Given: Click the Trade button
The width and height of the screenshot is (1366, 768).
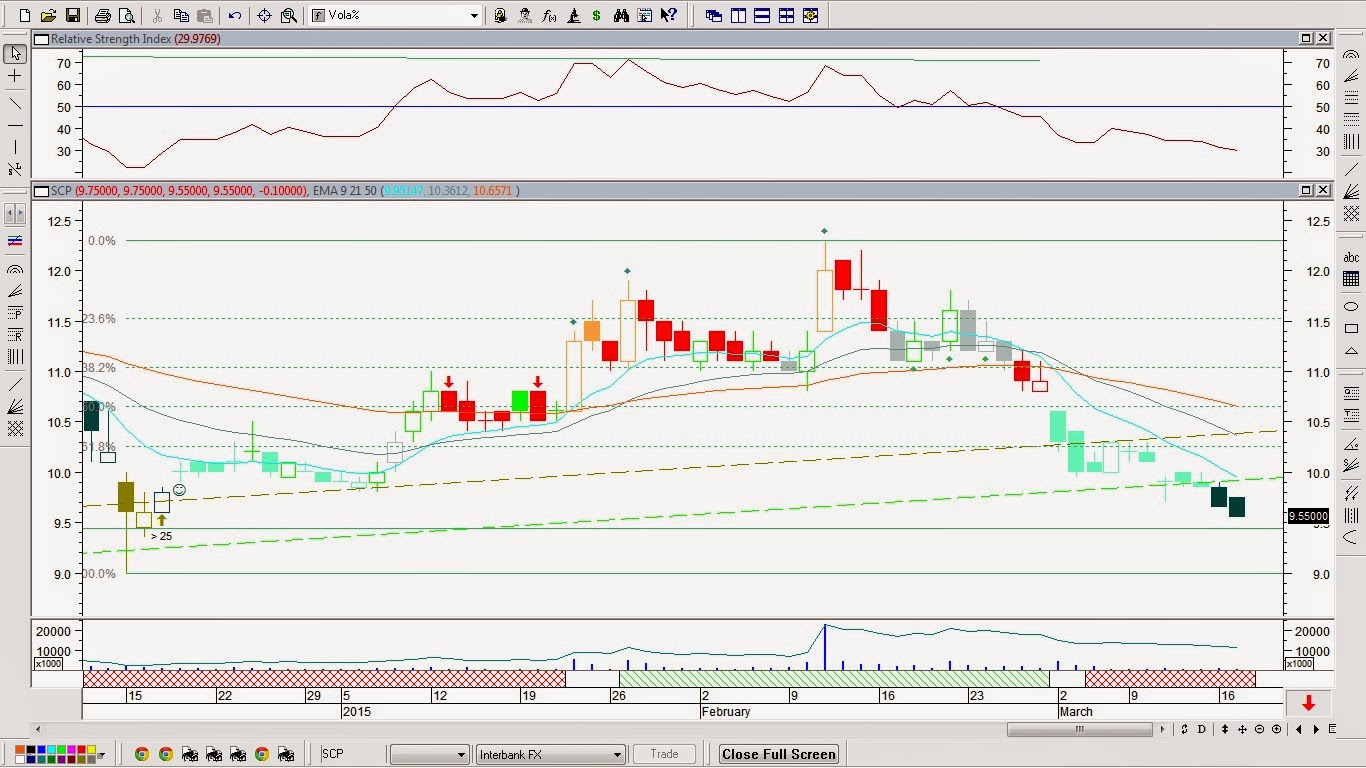Looking at the screenshot, I should pos(664,754).
